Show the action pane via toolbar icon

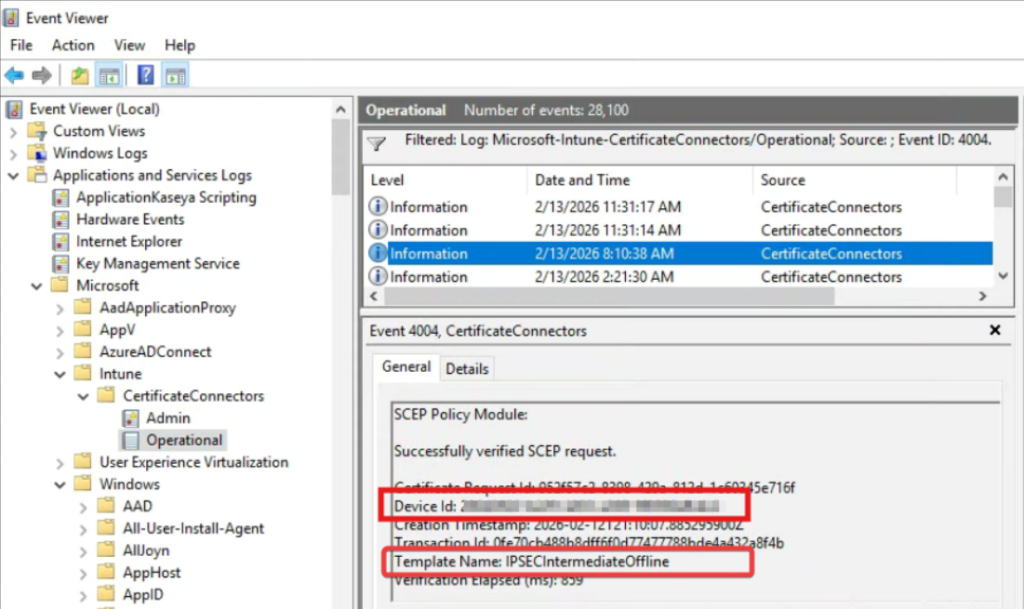pos(174,74)
